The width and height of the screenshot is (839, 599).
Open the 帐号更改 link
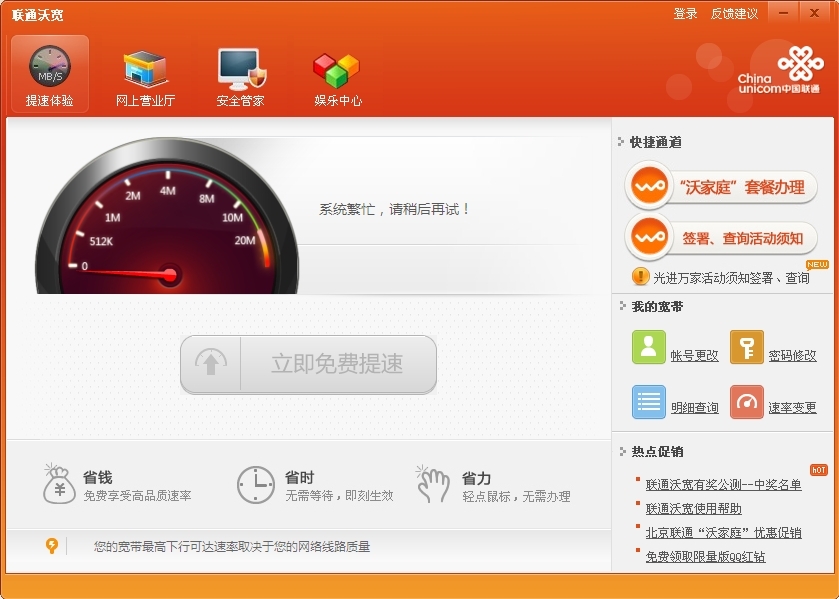pyautogui.click(x=695, y=356)
